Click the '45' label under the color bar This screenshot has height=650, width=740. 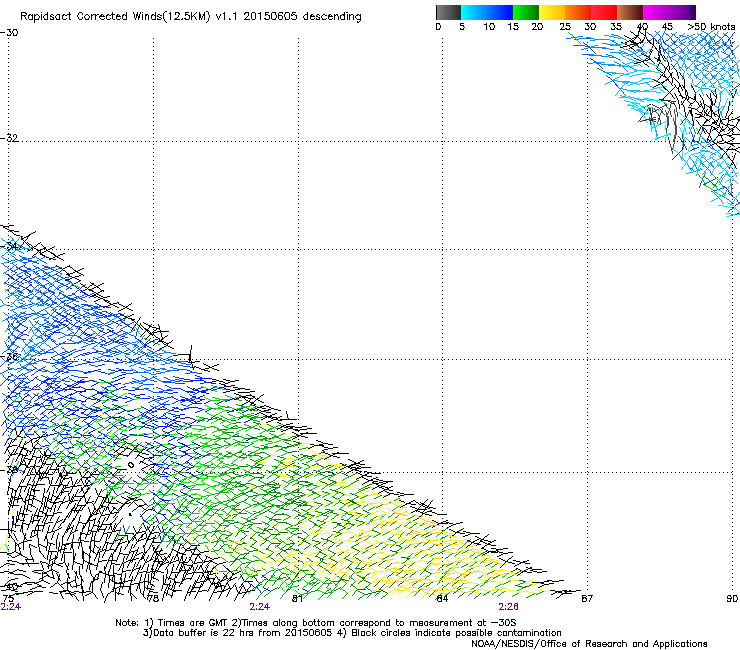667,26
